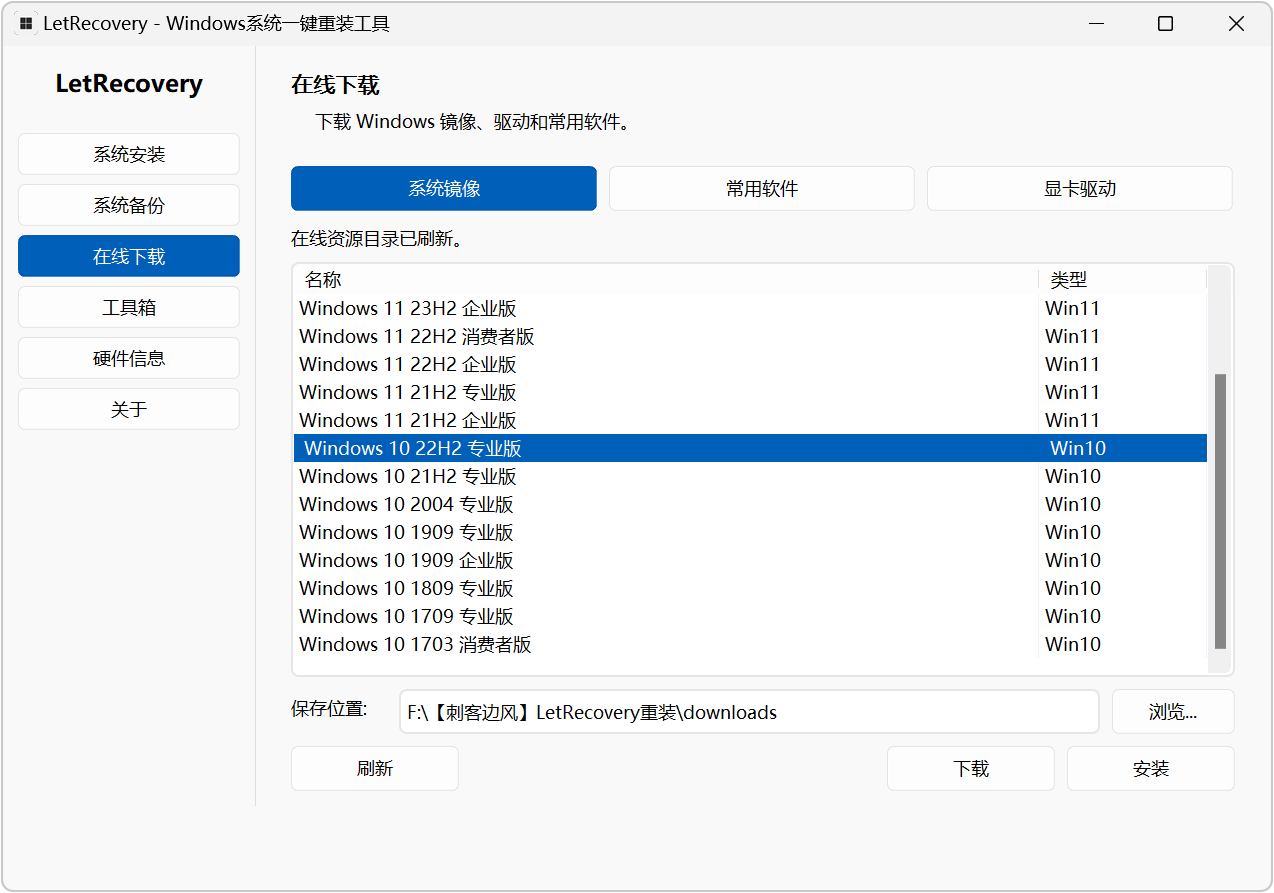Click the 保存位置 path input field

click(749, 712)
